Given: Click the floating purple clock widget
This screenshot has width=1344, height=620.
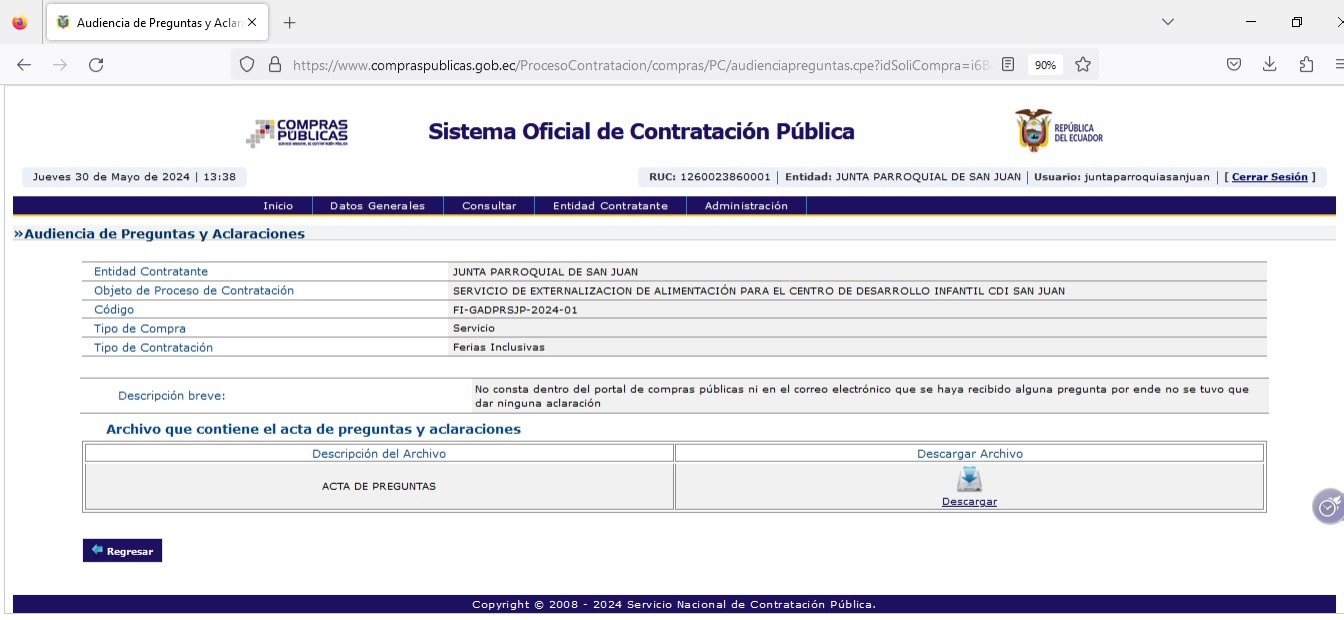Looking at the screenshot, I should tap(1327, 507).
